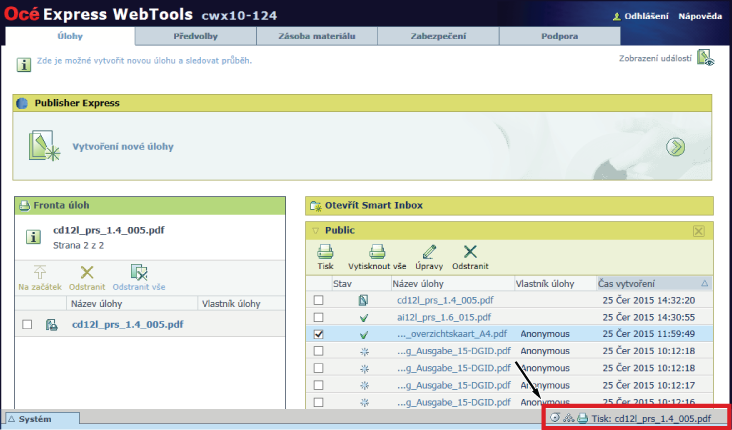Tick the checkbox for ai12l_prs_1.6_015.pdf
732x430 pixels.
click(x=318, y=317)
